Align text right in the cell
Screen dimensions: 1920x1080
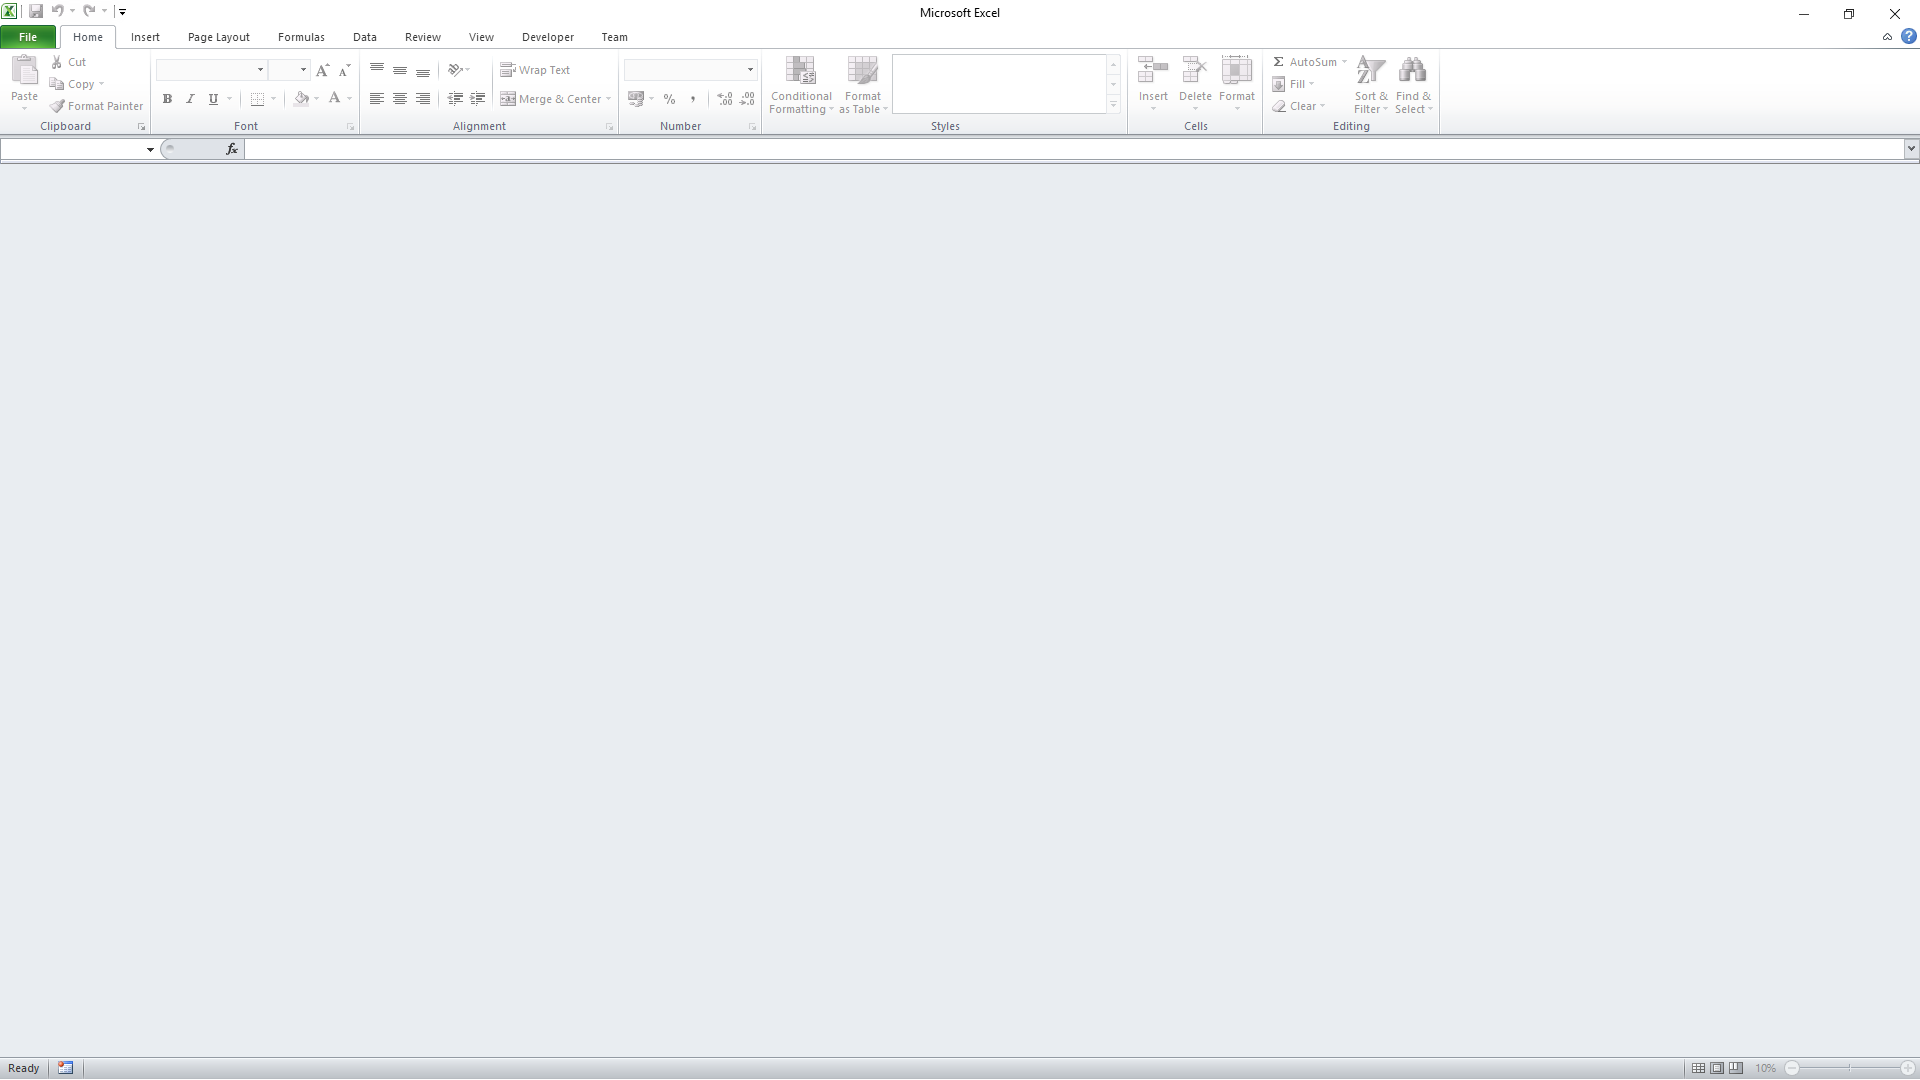click(x=423, y=99)
